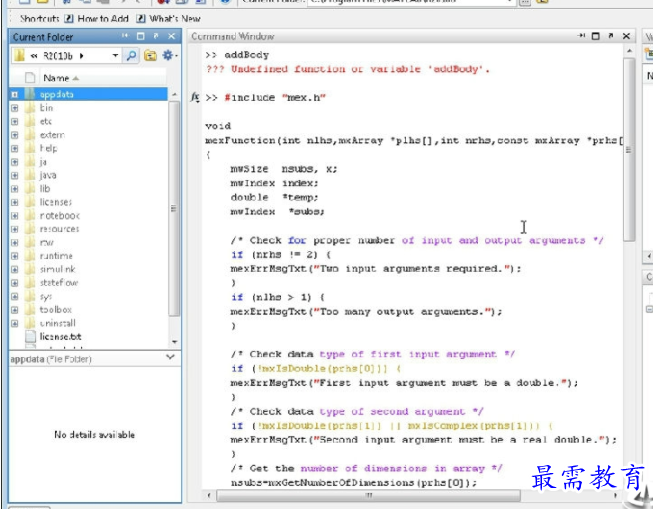Click Current Folder list scrollbar

pyautogui.click(x=174, y=209)
